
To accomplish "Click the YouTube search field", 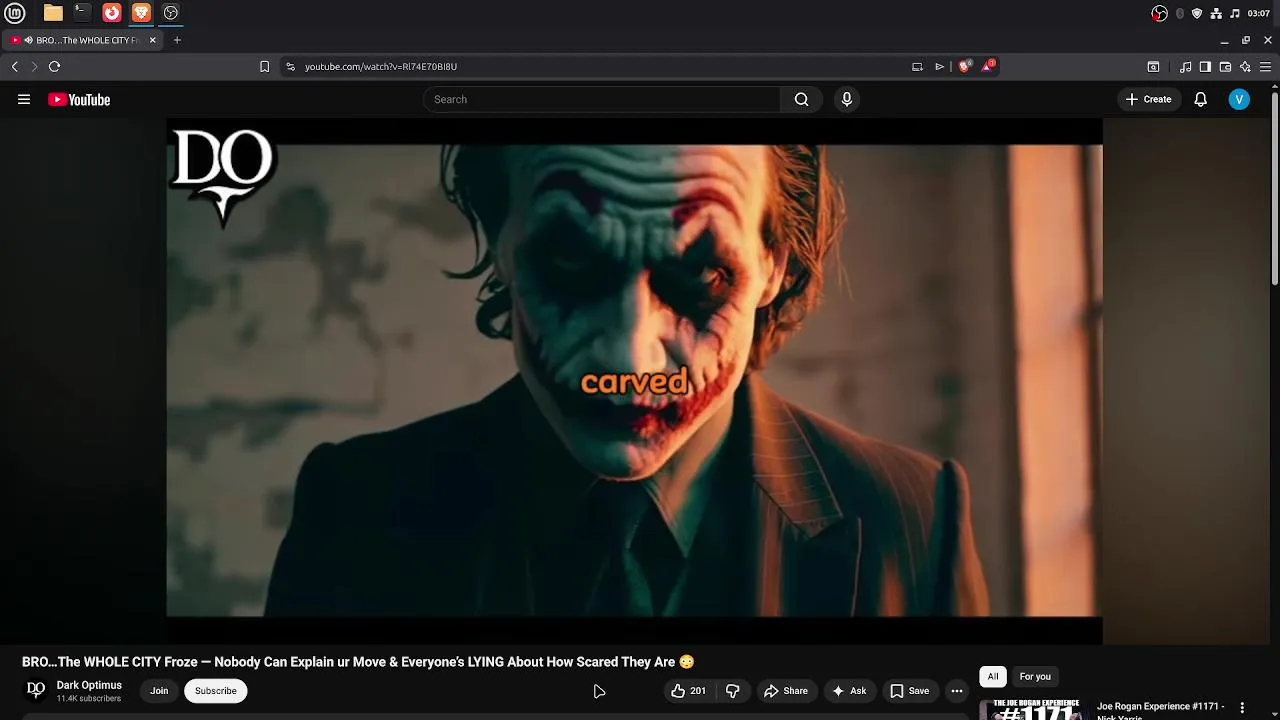I will click(x=602, y=99).
